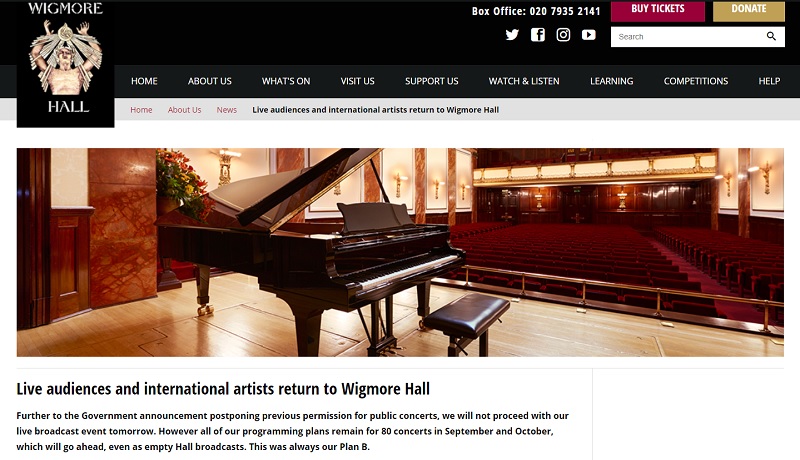This screenshot has width=800, height=460.
Task: Open the What's On menu
Action: [286, 81]
